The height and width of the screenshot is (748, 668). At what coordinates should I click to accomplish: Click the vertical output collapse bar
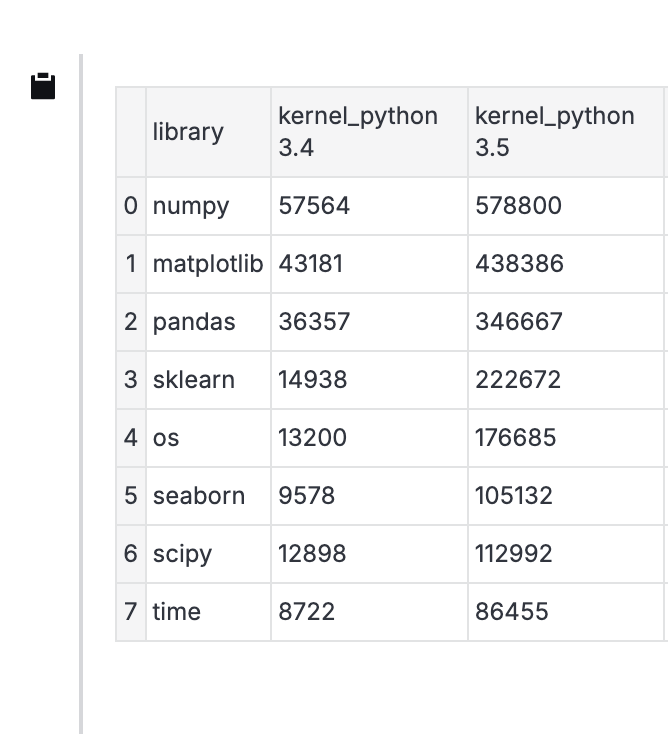(x=81, y=394)
